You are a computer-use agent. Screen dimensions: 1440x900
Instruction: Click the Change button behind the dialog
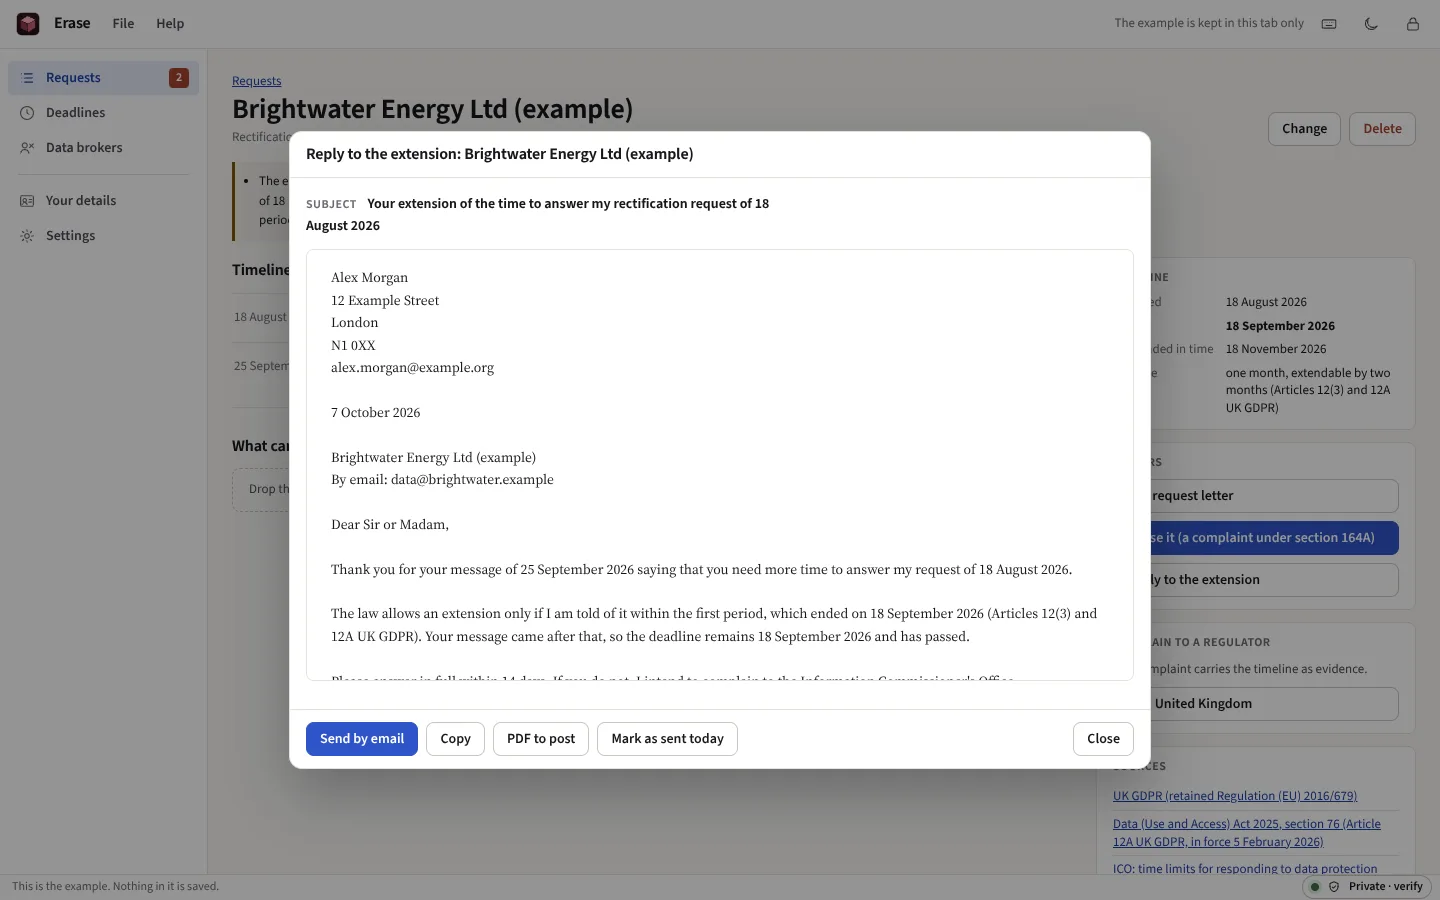[x=1304, y=129]
